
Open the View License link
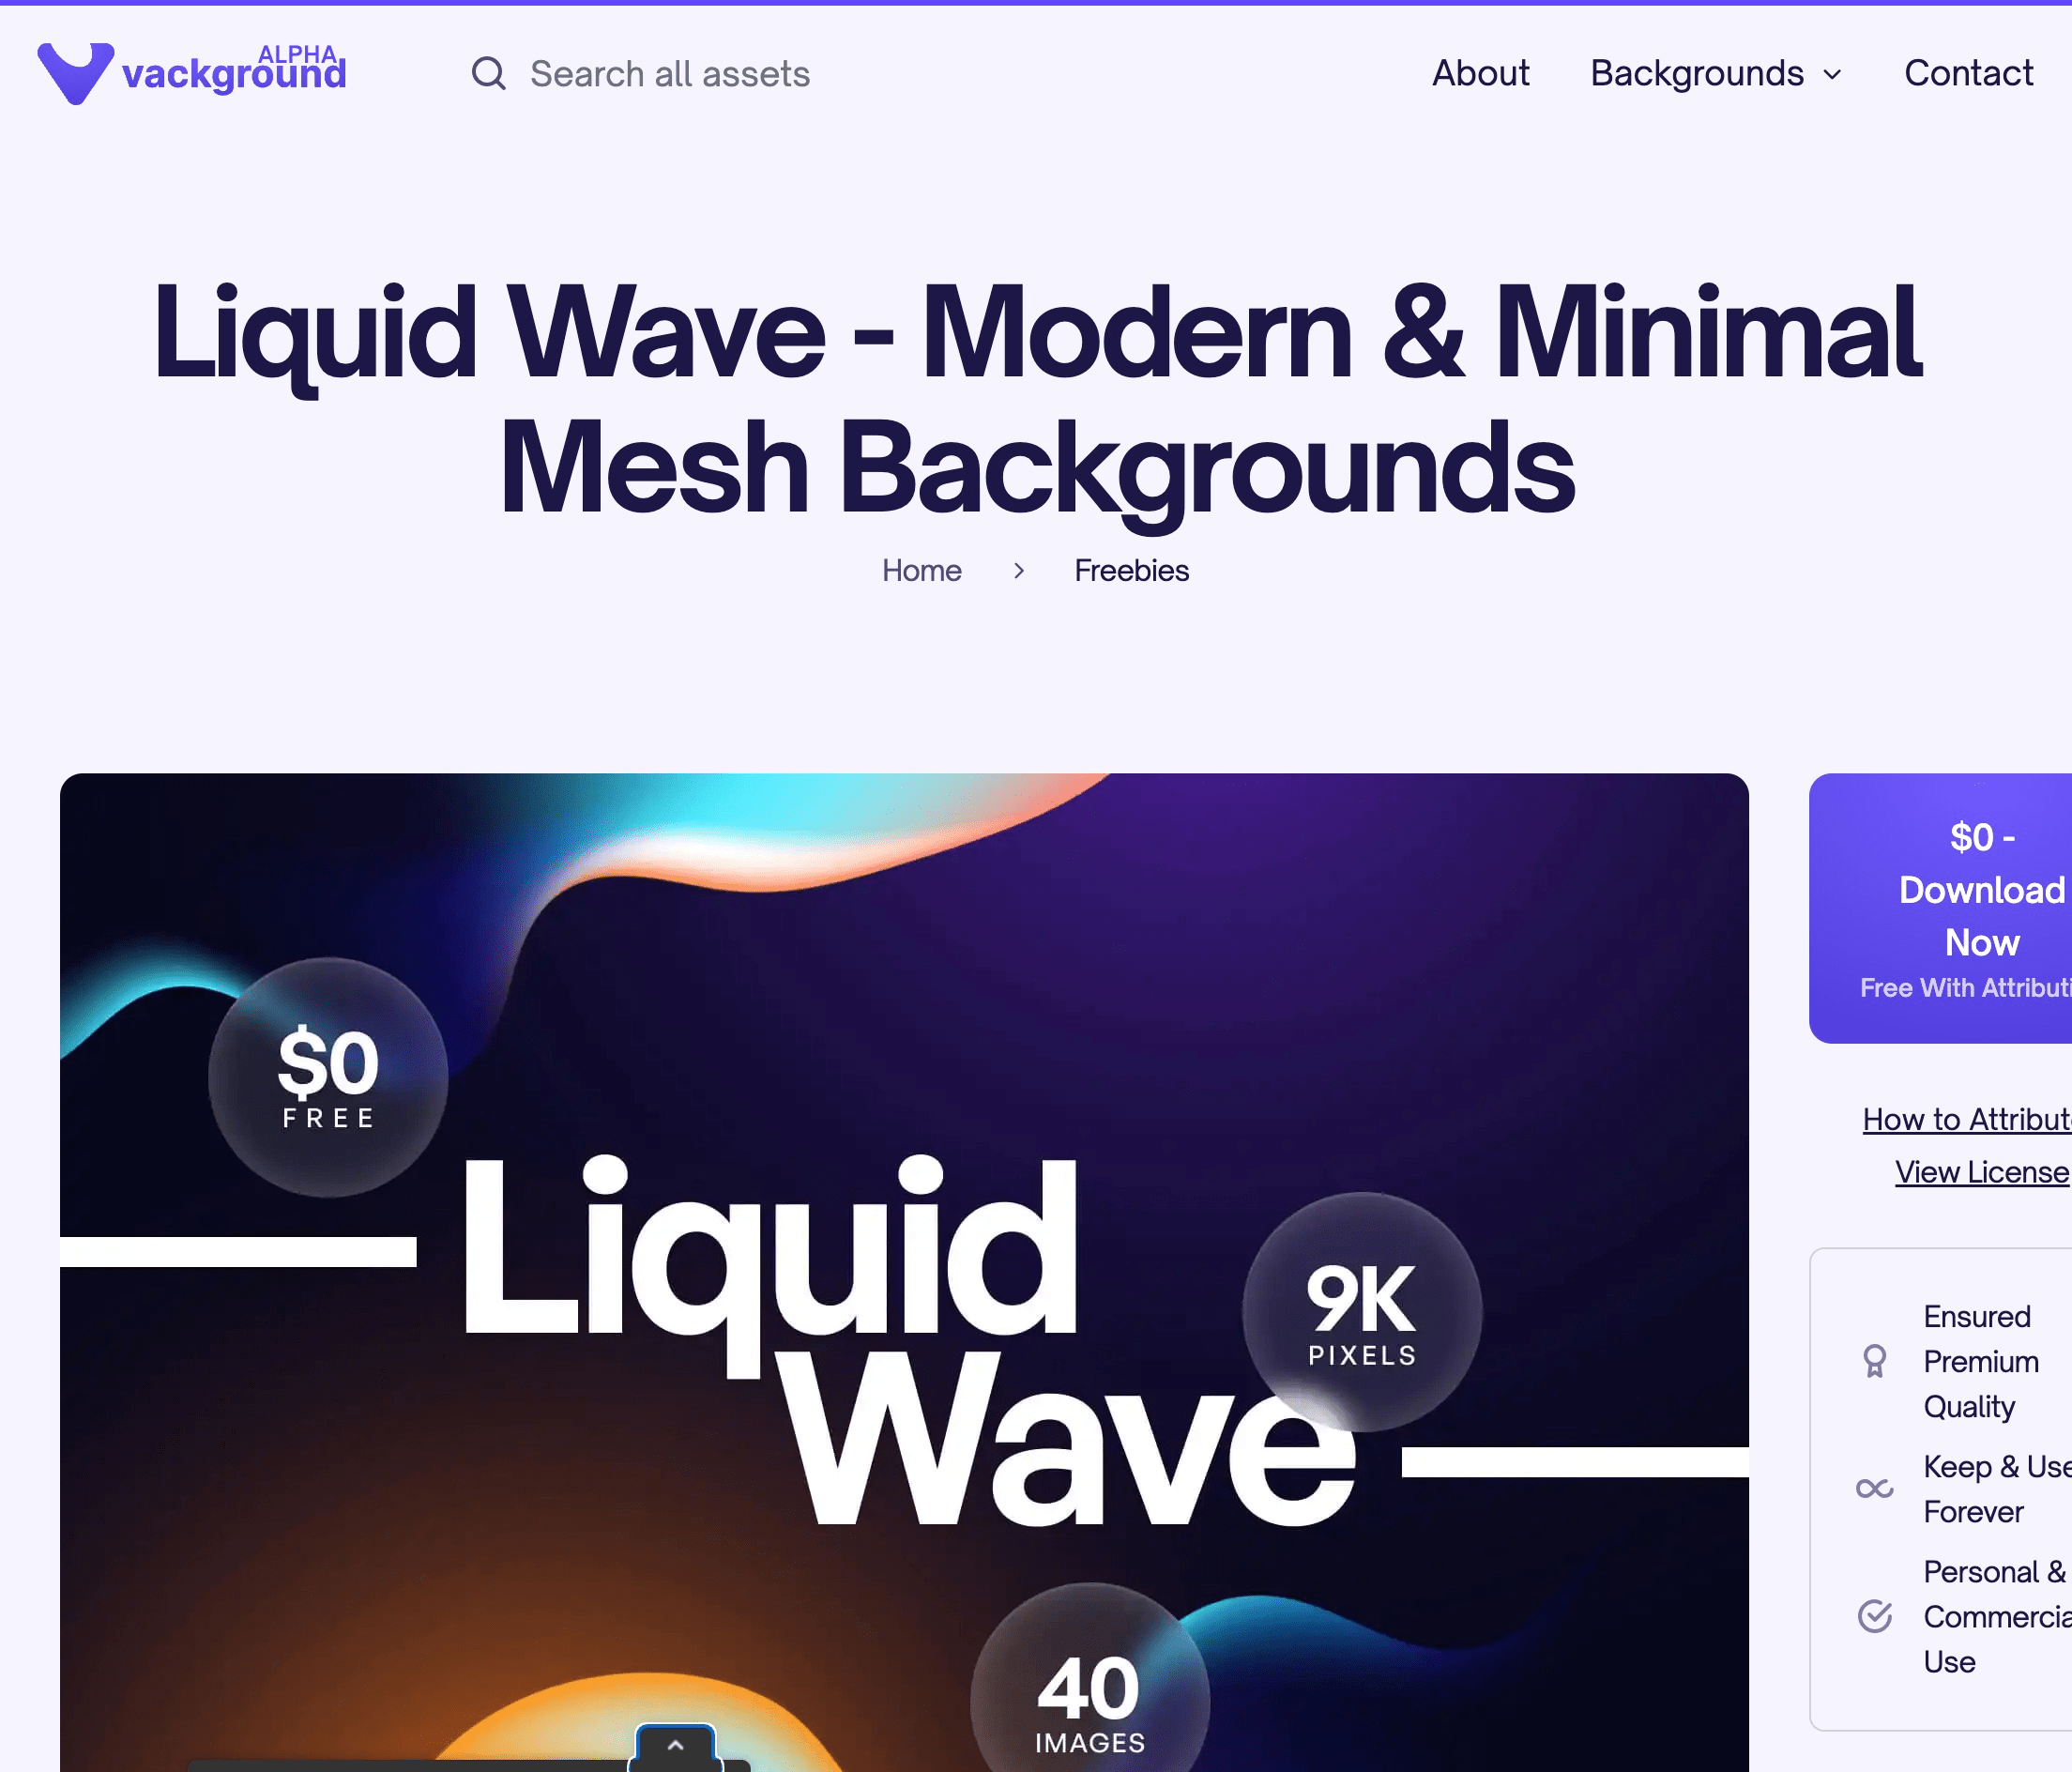[x=1983, y=1172]
